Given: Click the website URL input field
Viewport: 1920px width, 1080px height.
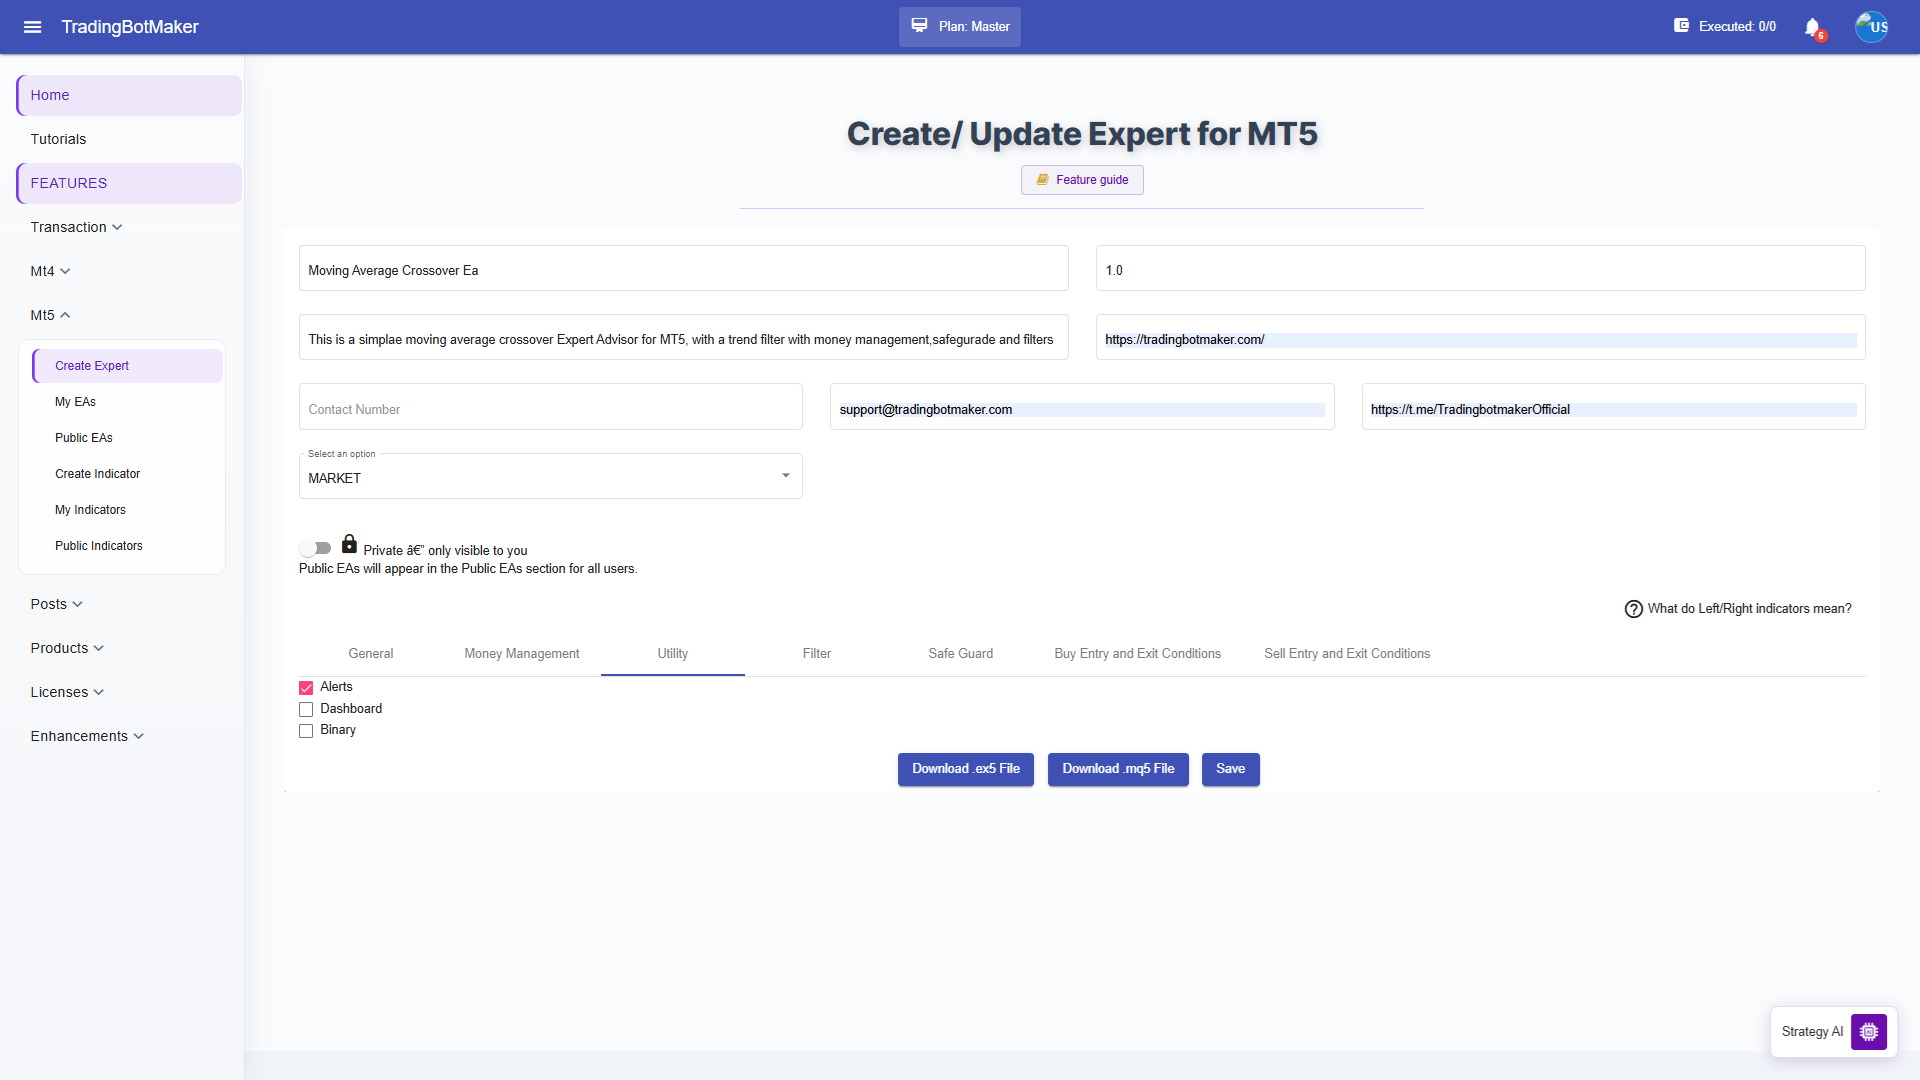Looking at the screenshot, I should (1481, 338).
